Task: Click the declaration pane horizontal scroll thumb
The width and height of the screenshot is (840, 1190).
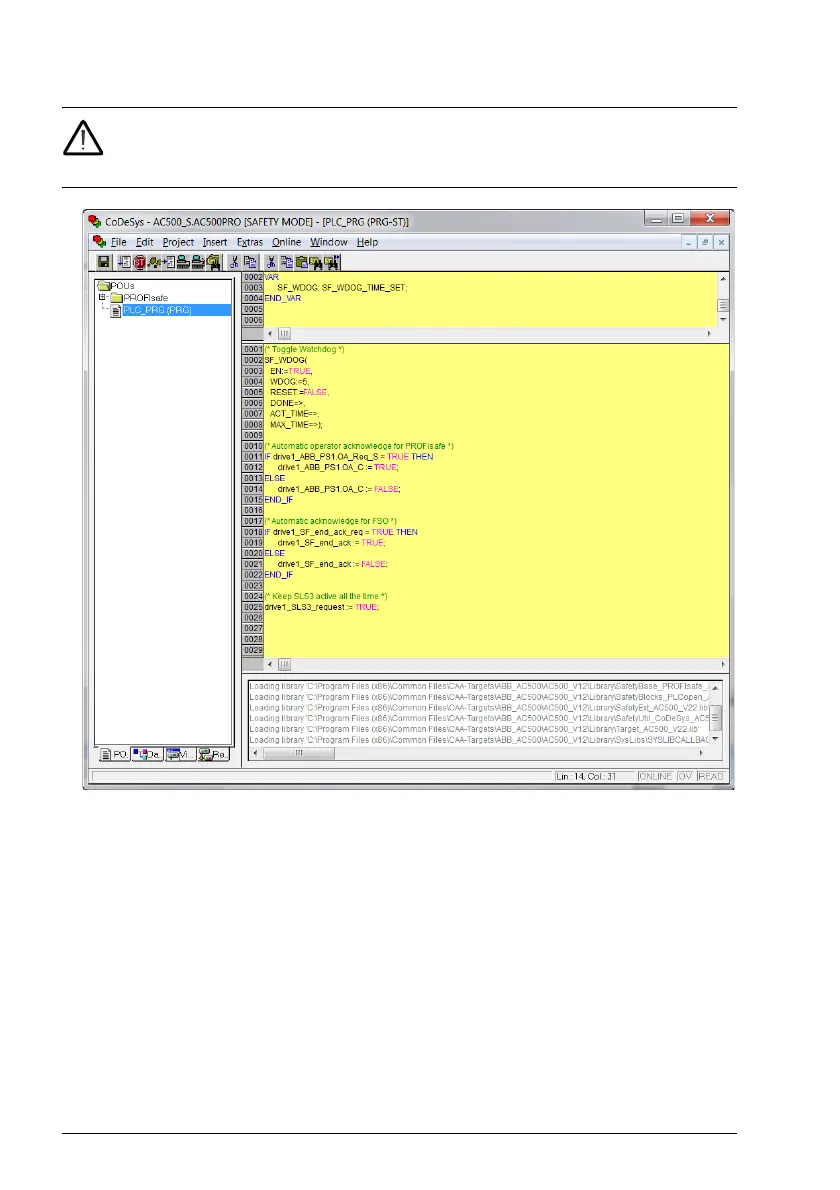Action: 285,334
